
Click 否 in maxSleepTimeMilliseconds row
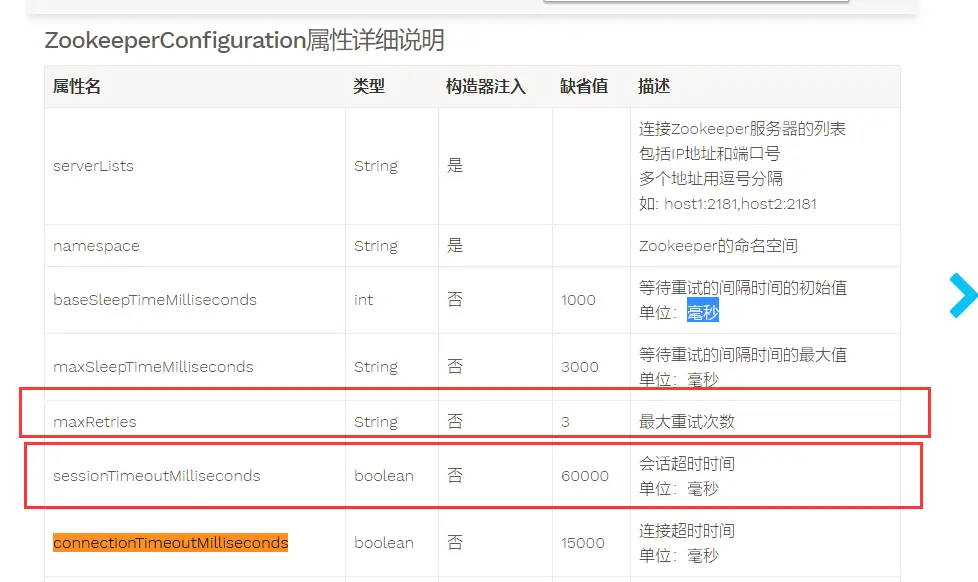pos(455,366)
